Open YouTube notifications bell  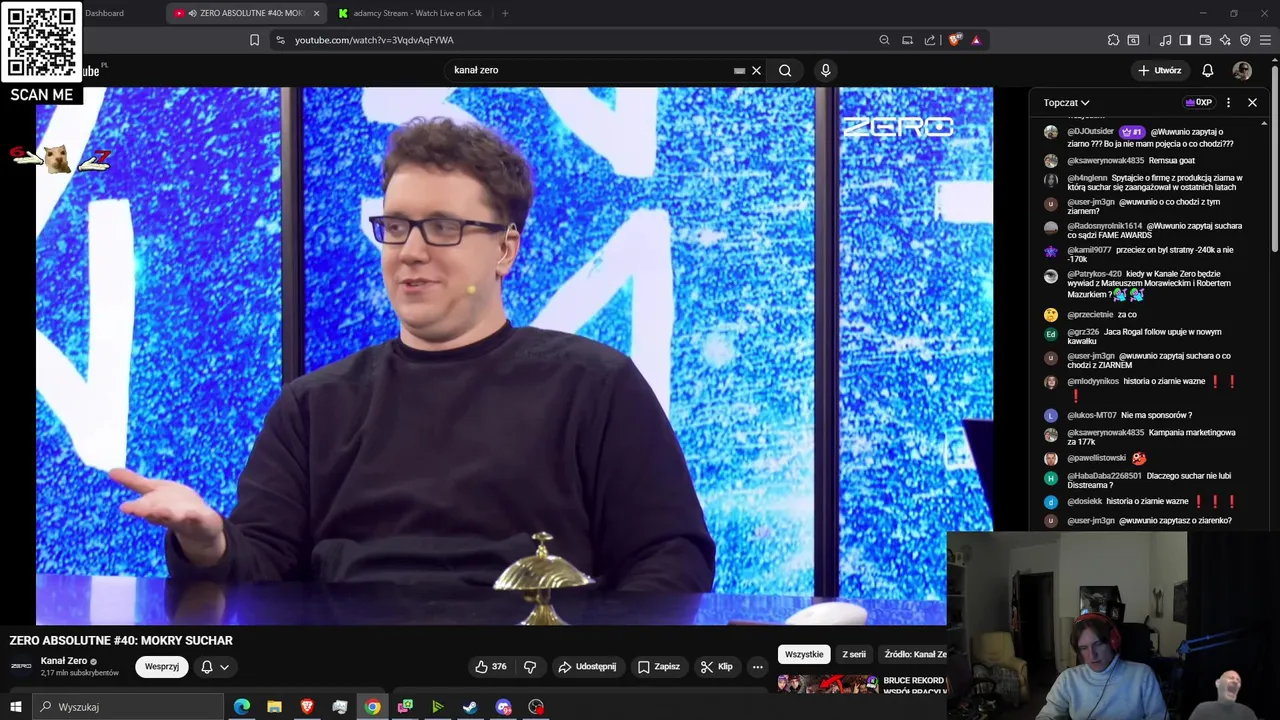point(1207,70)
